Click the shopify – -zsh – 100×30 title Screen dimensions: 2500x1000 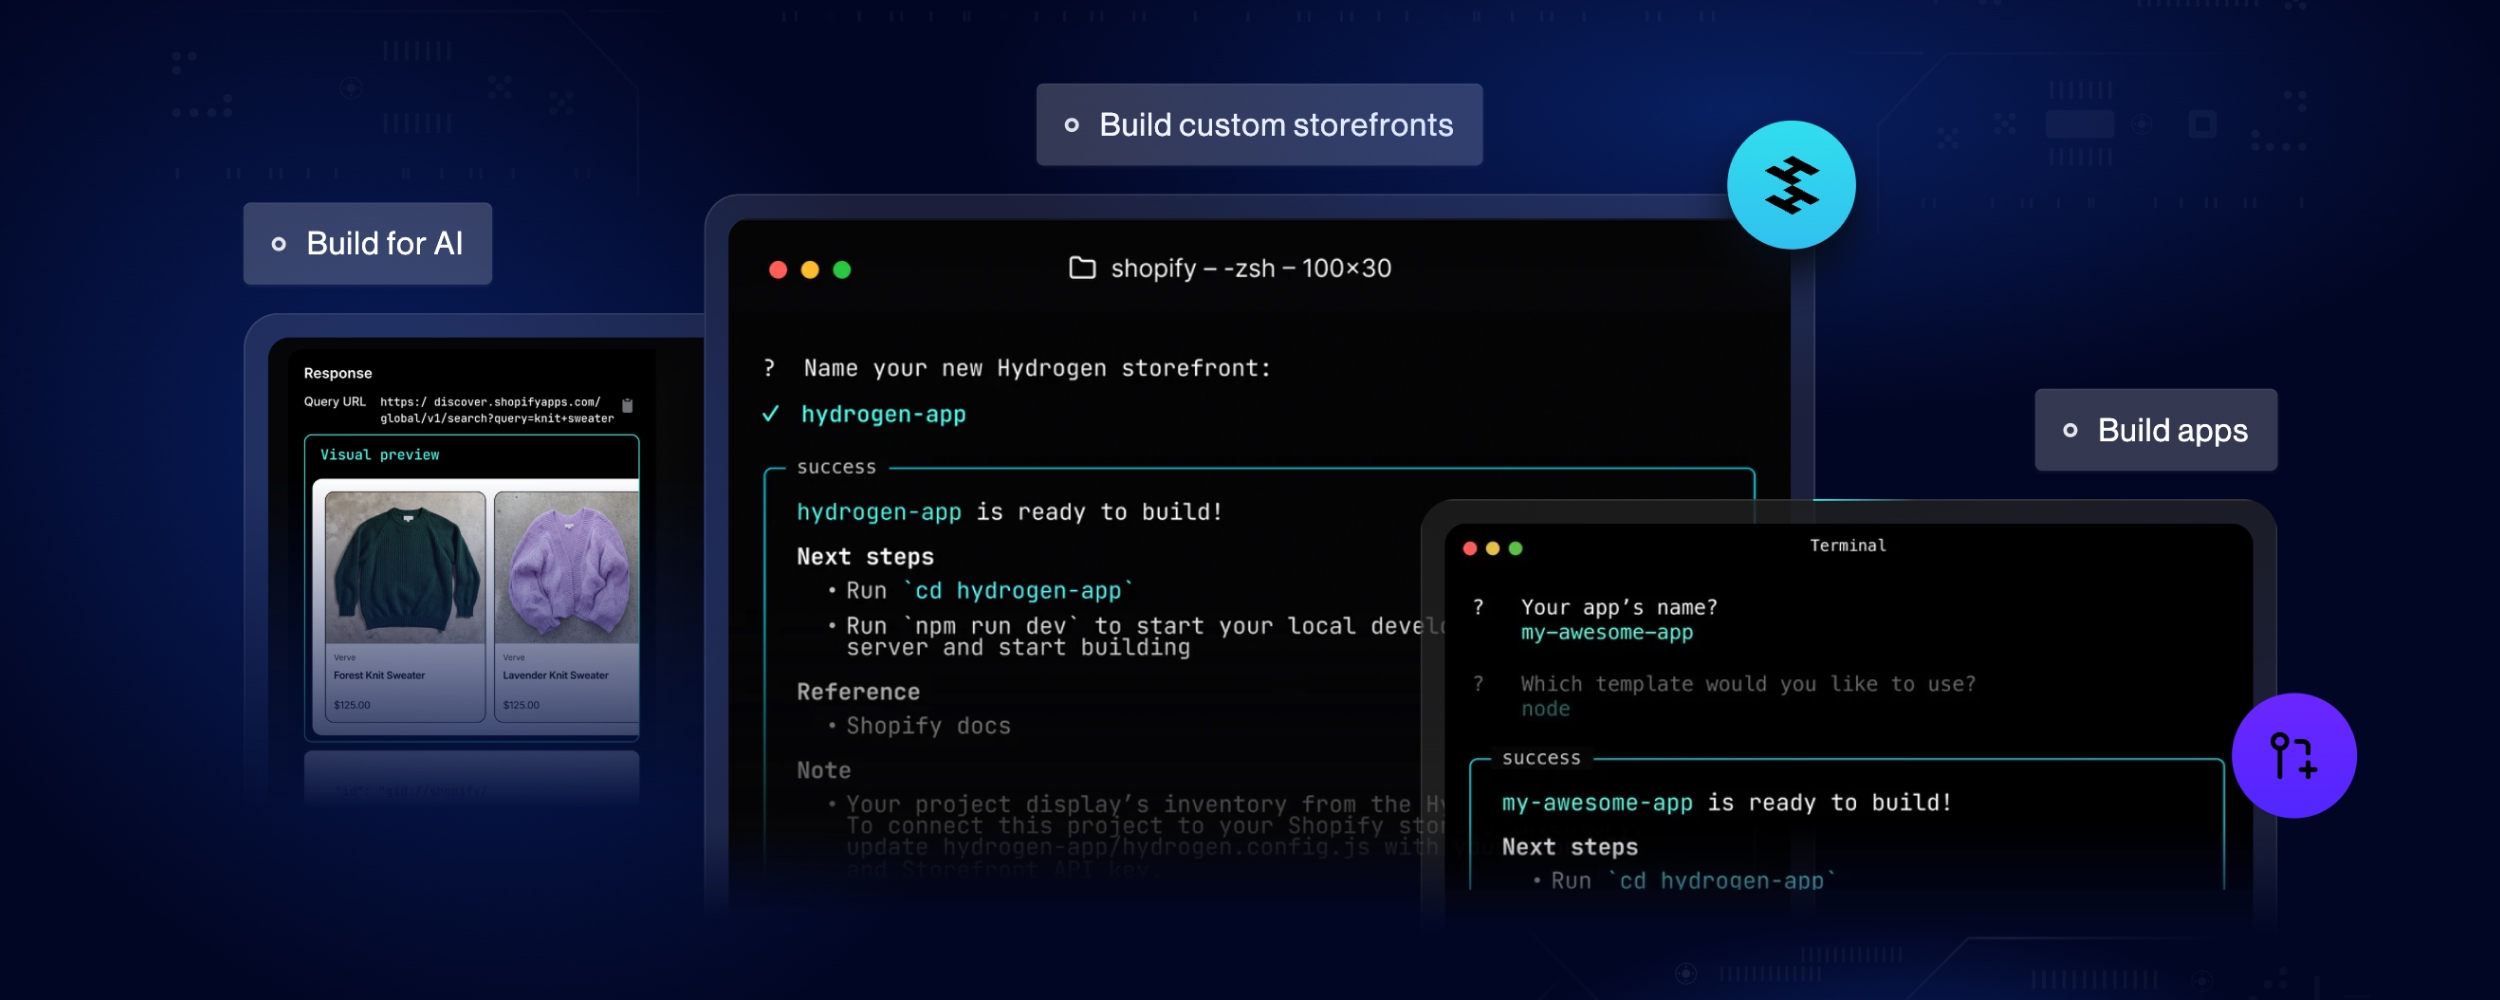1251,268
